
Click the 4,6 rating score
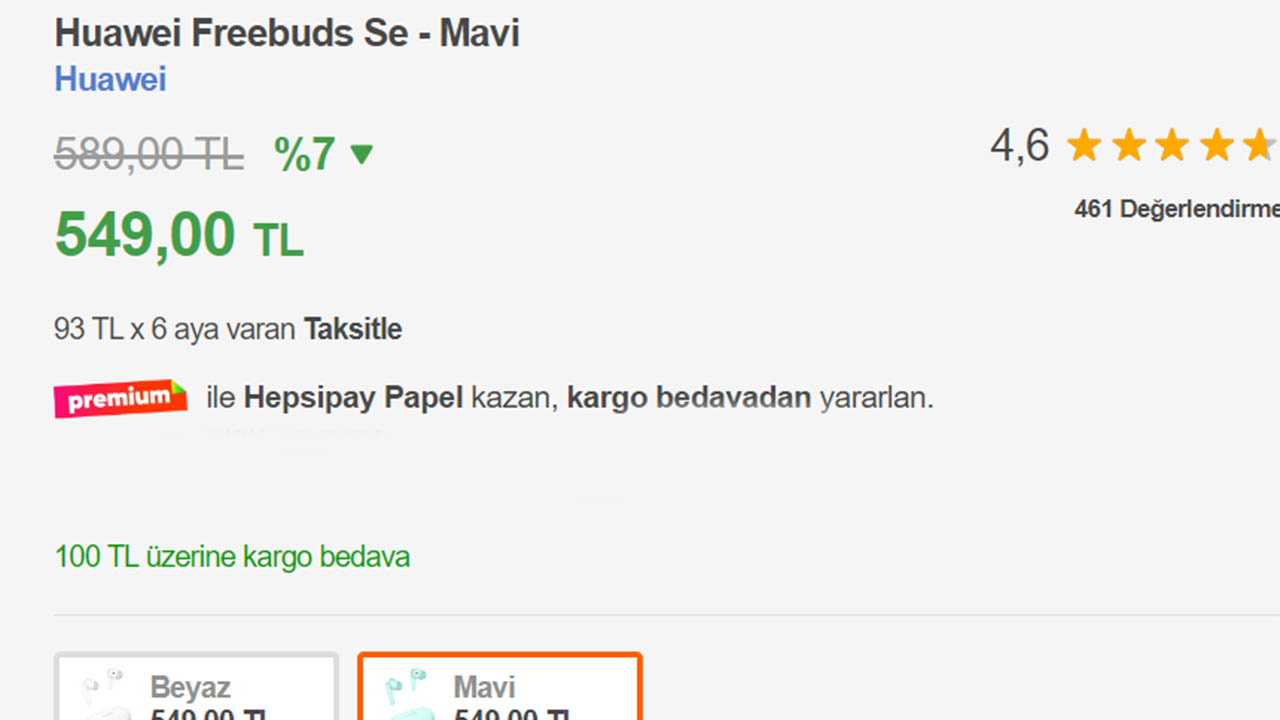tap(1019, 145)
